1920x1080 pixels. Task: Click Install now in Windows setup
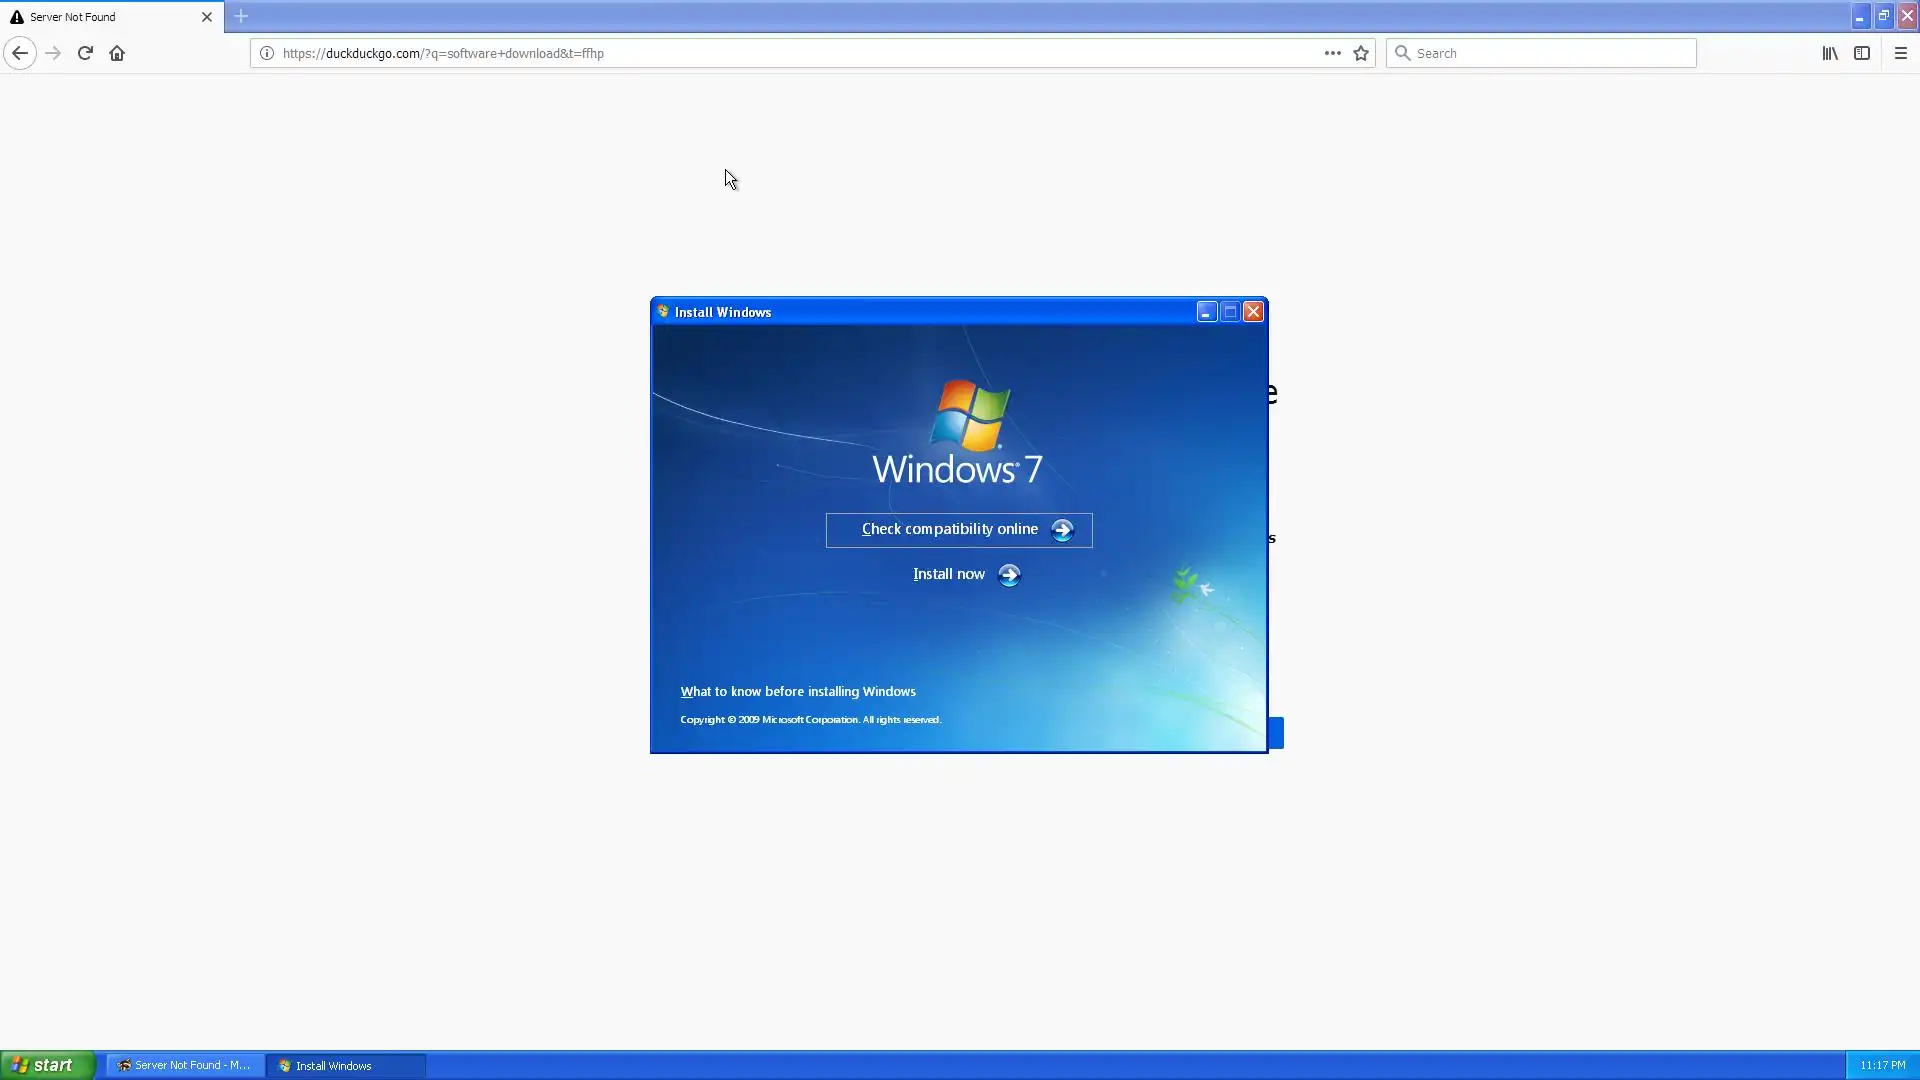(x=965, y=574)
